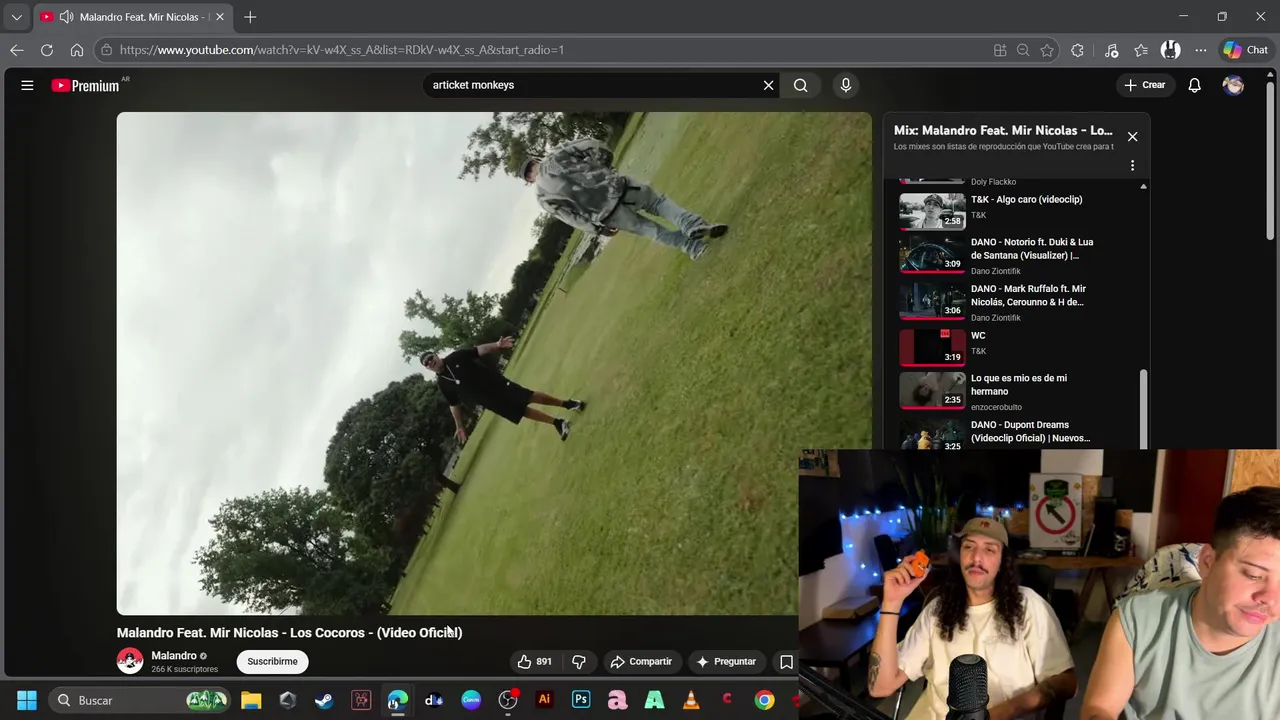Click the video player area

pos(494,363)
